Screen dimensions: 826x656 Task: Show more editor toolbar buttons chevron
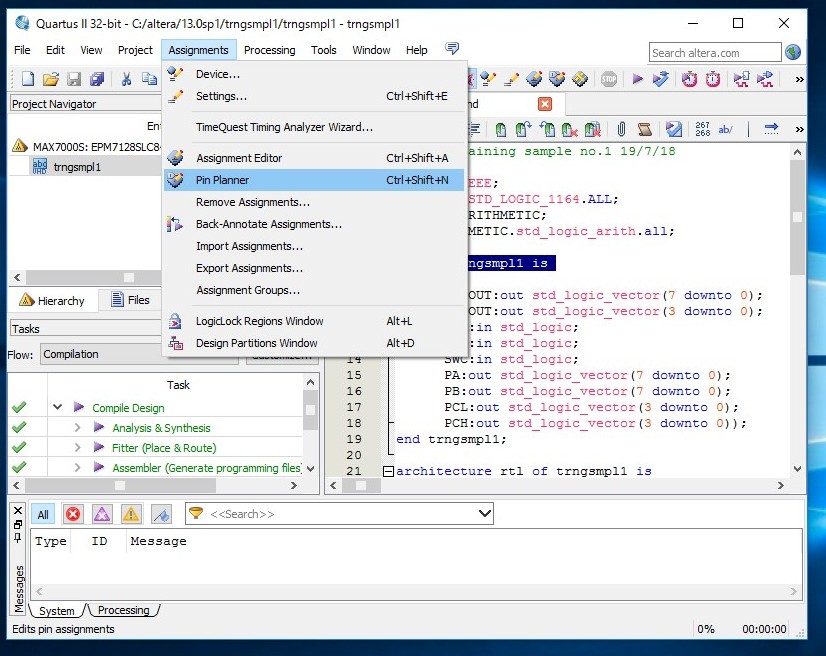point(799,129)
